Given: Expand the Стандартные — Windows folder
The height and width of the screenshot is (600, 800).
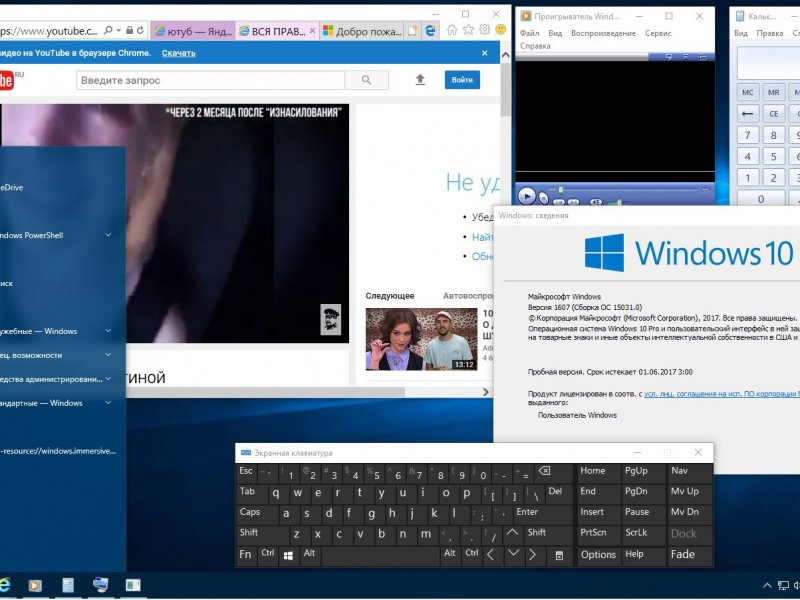Looking at the screenshot, I should (x=108, y=403).
